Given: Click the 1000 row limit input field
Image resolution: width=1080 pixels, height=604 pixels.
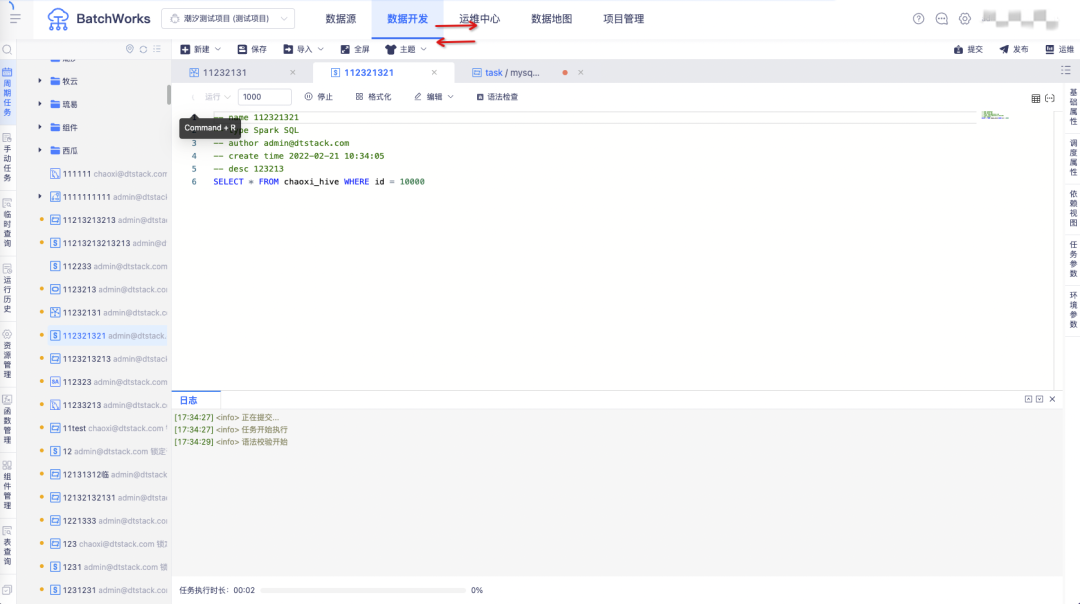Looking at the screenshot, I should (x=264, y=96).
